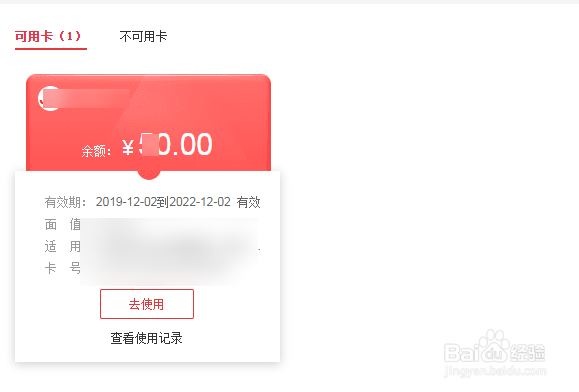
Task: Switch to the 可用卡 (1) tab
Action: [48, 36]
